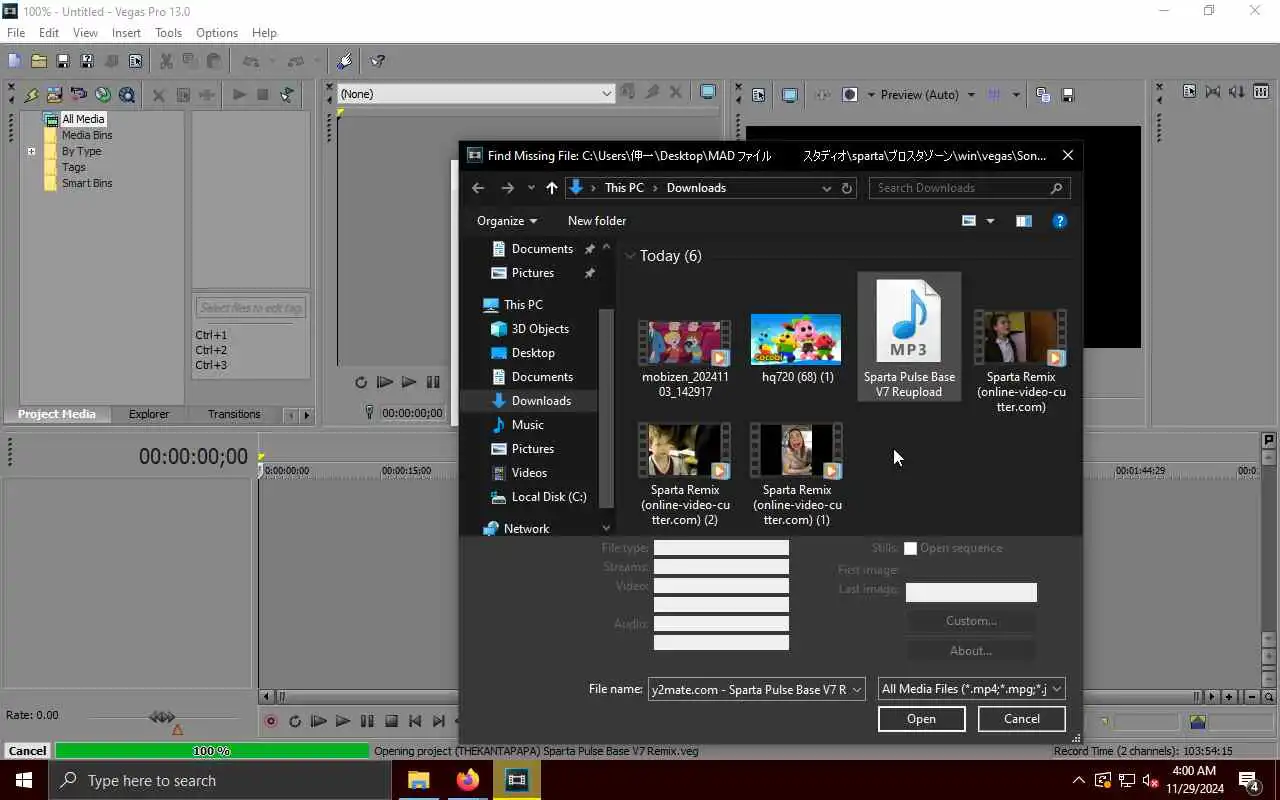Viewport: 1280px width, 800px height.
Task: Click the Search Downloads field
Action: [969, 188]
